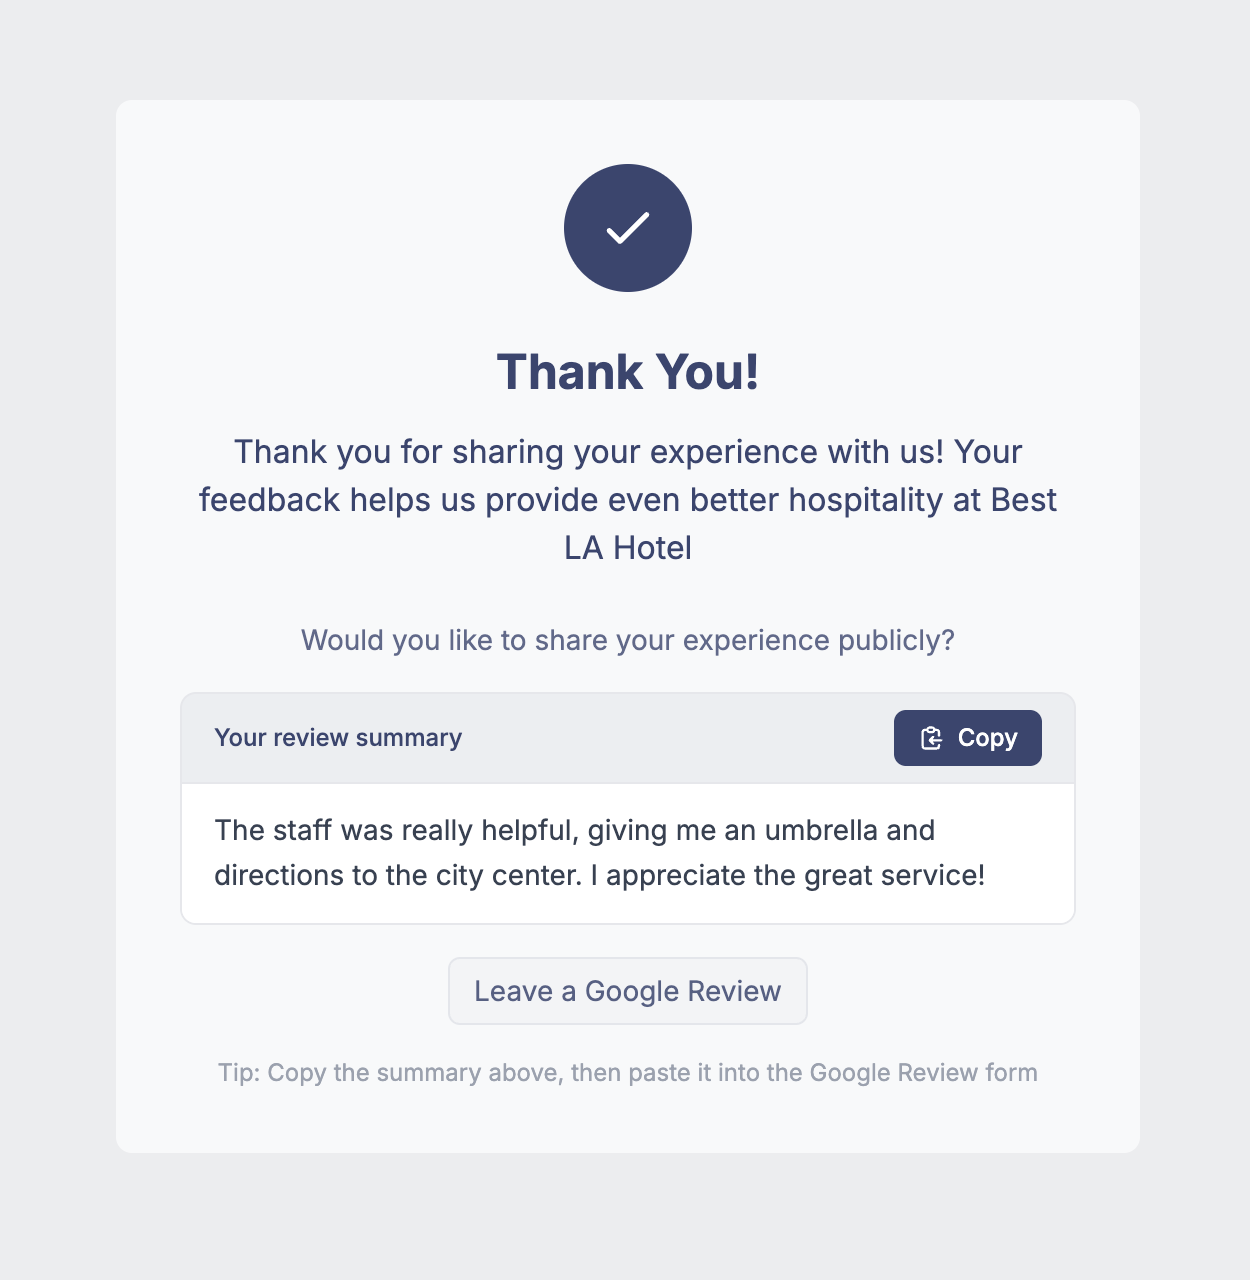Image resolution: width=1250 pixels, height=1280 pixels.
Task: Click the question about sharing experience publicly
Action: (x=628, y=640)
